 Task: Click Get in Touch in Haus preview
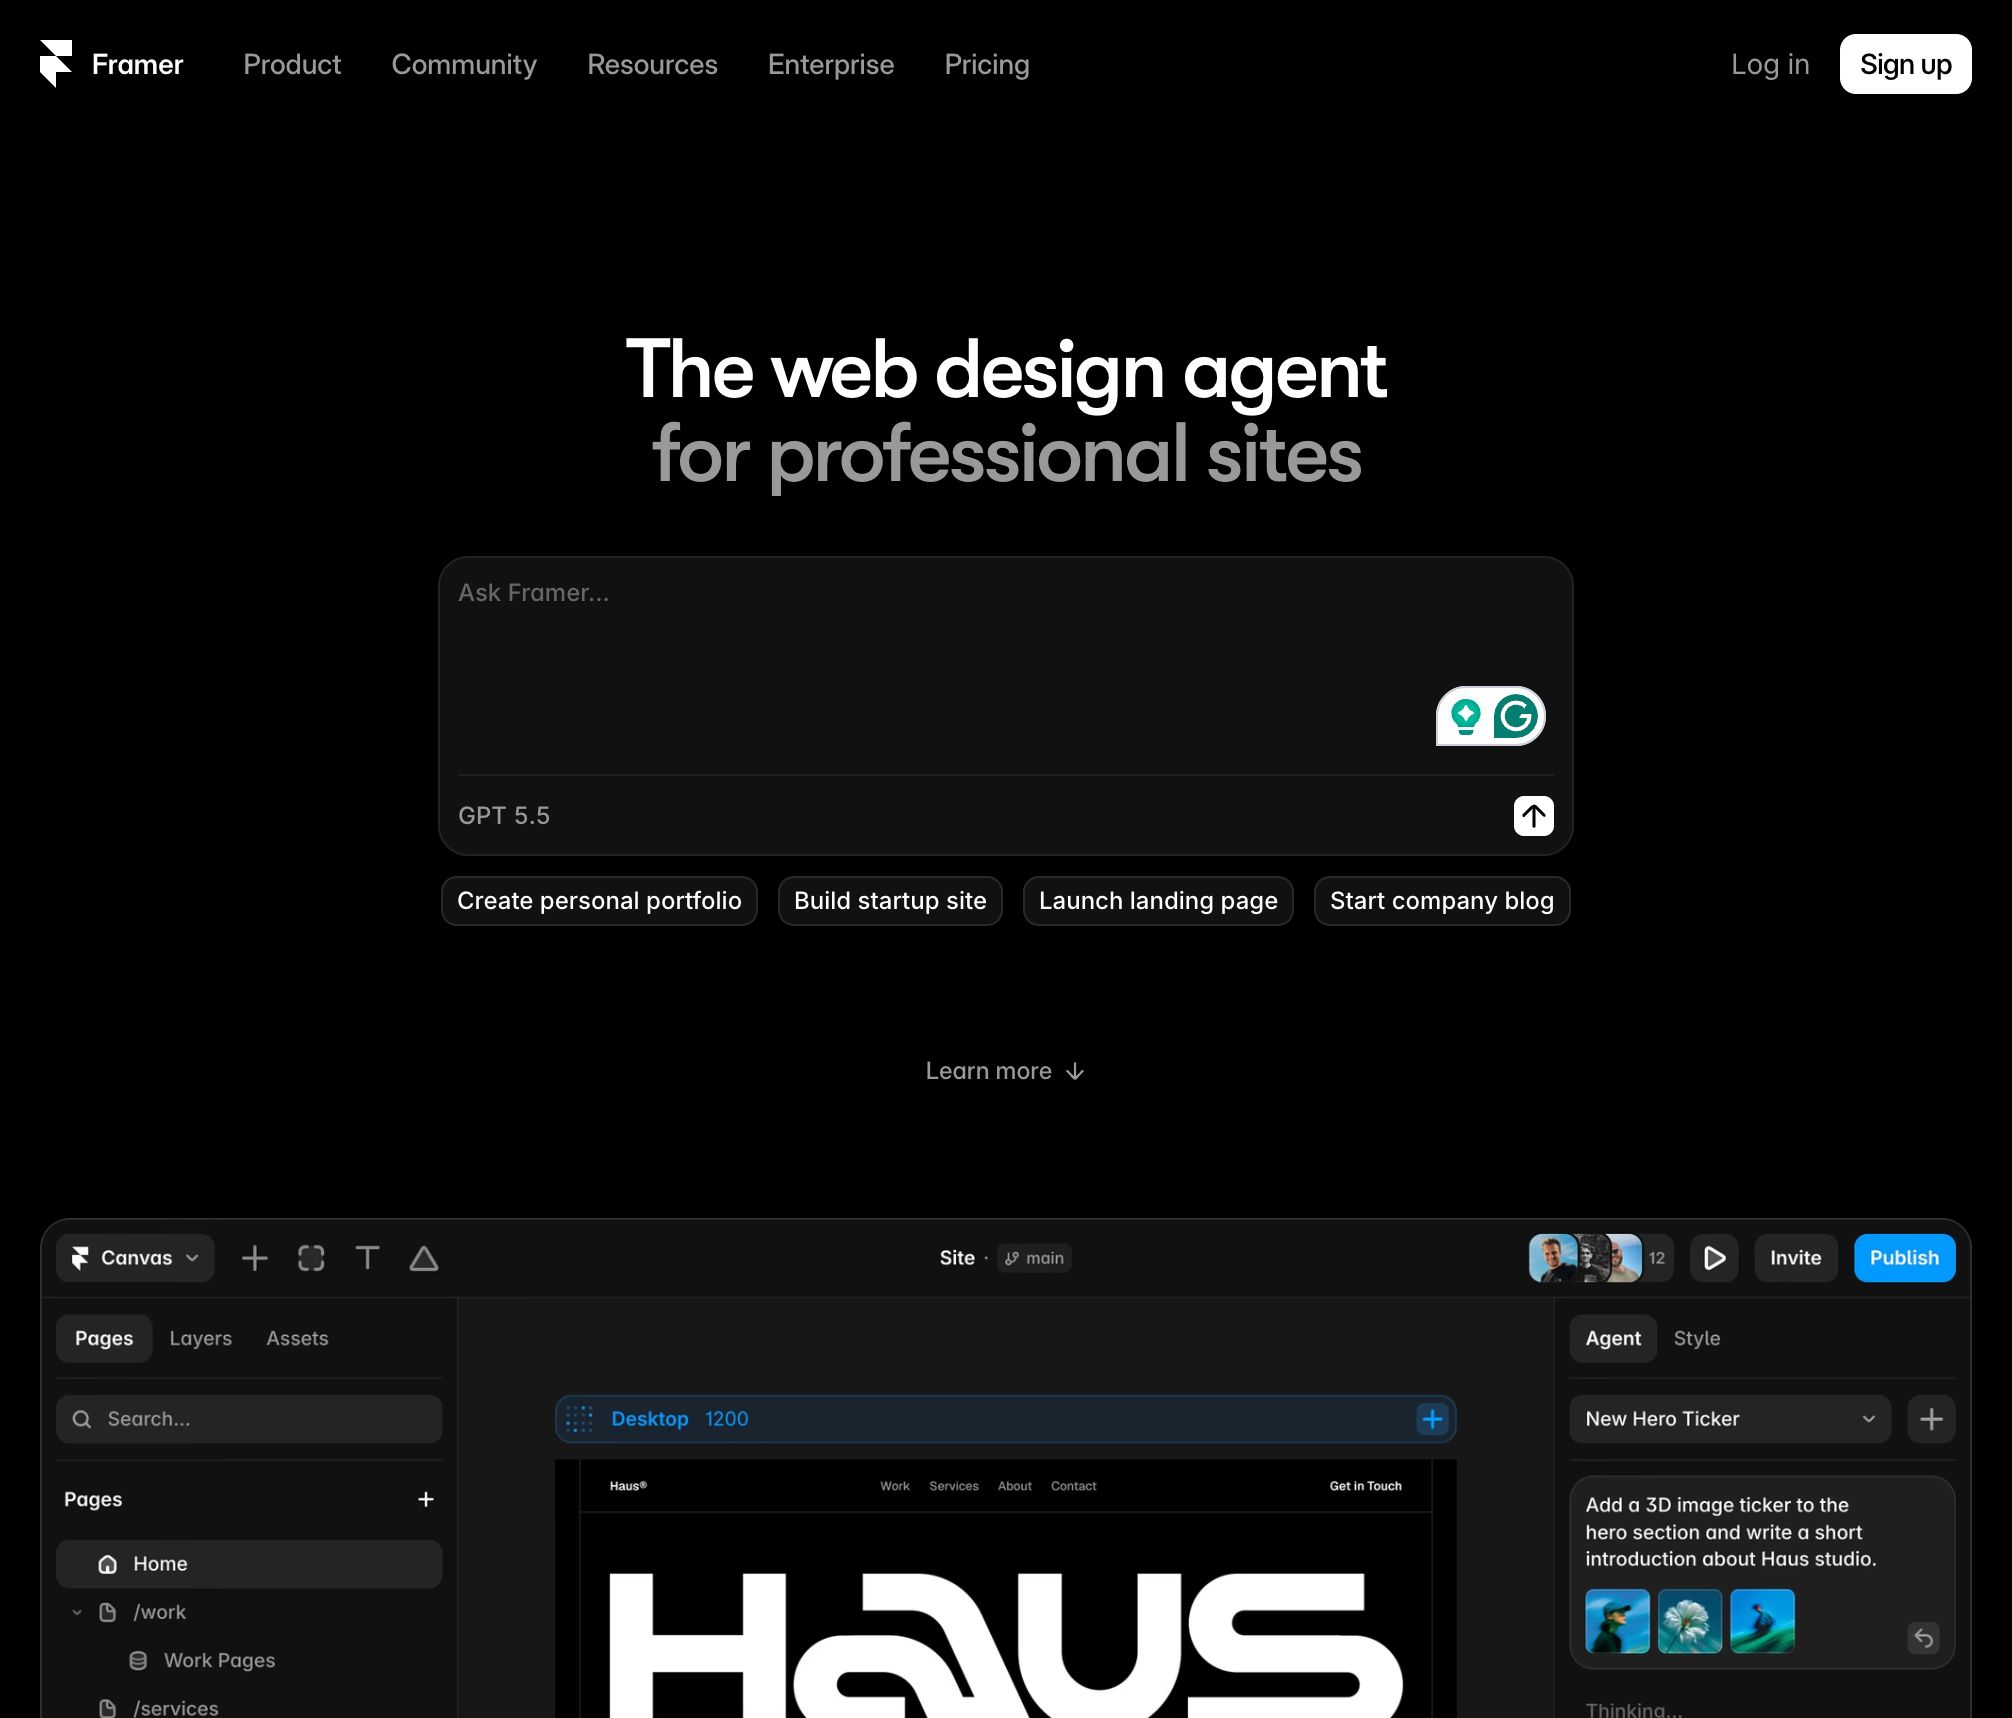pyautogui.click(x=1366, y=1486)
